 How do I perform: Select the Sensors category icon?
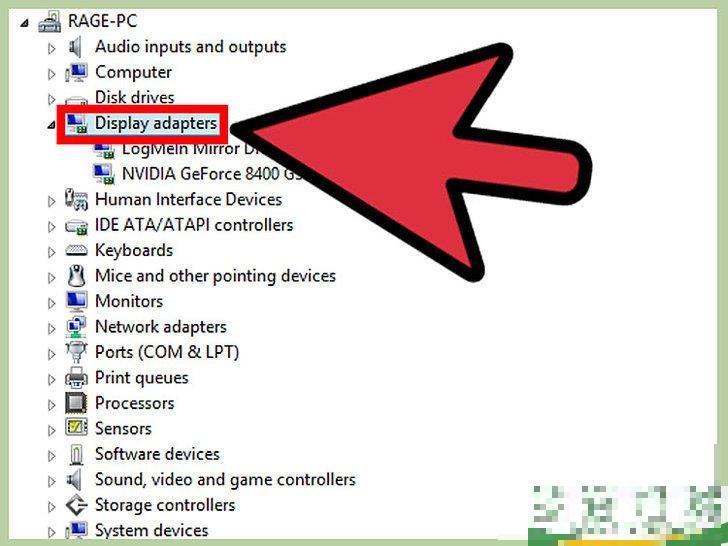tap(76, 428)
